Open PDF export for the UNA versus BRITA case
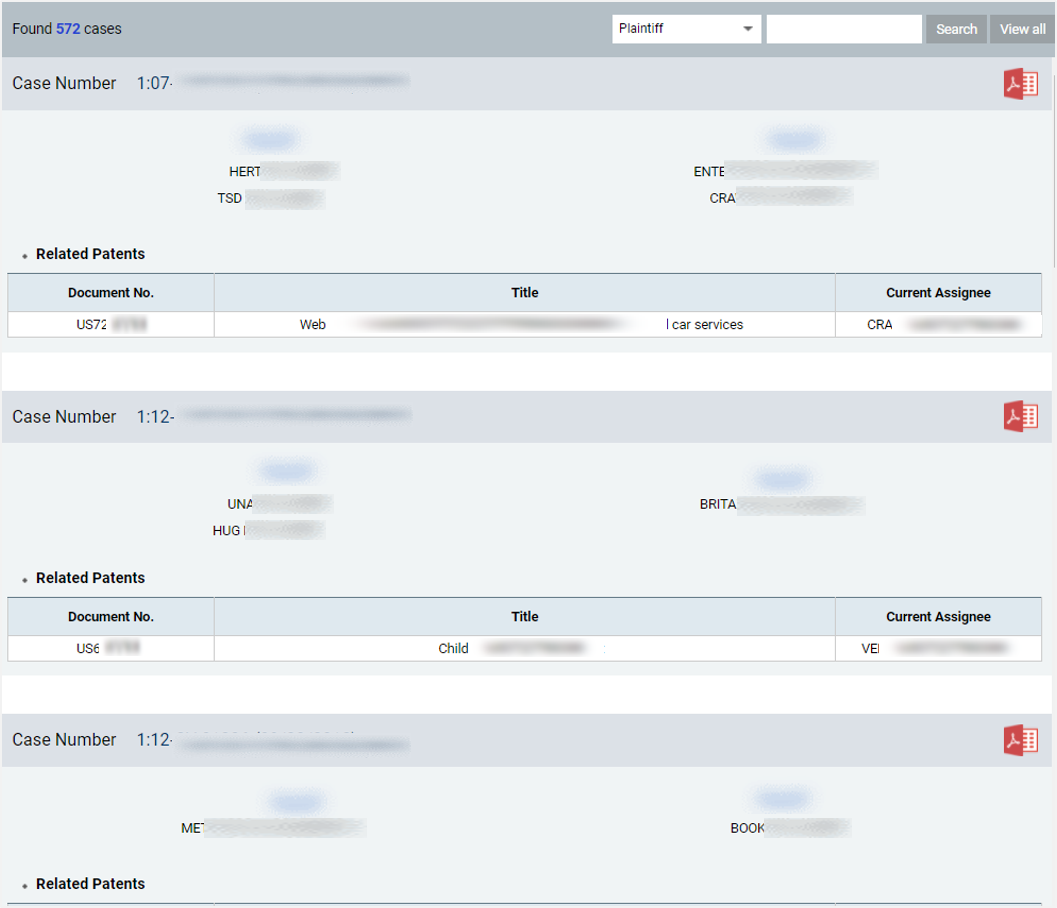The image size is (1057, 908). click(1020, 416)
